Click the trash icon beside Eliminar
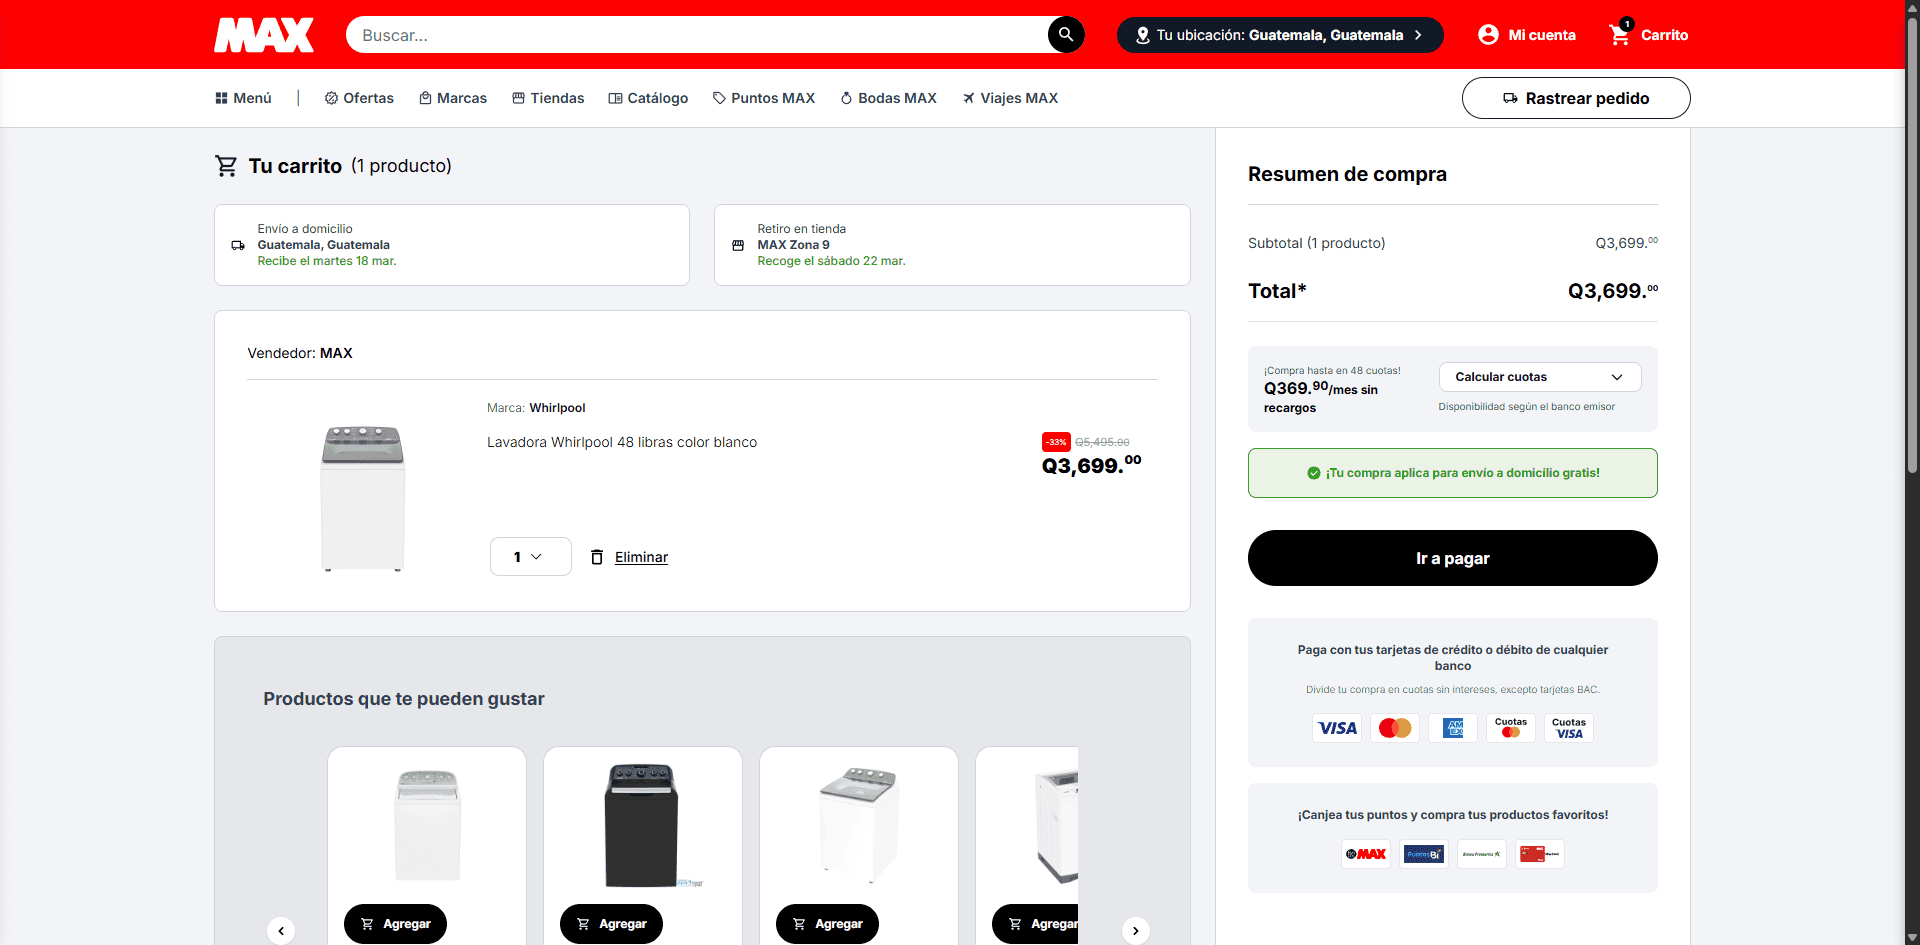 click(597, 557)
